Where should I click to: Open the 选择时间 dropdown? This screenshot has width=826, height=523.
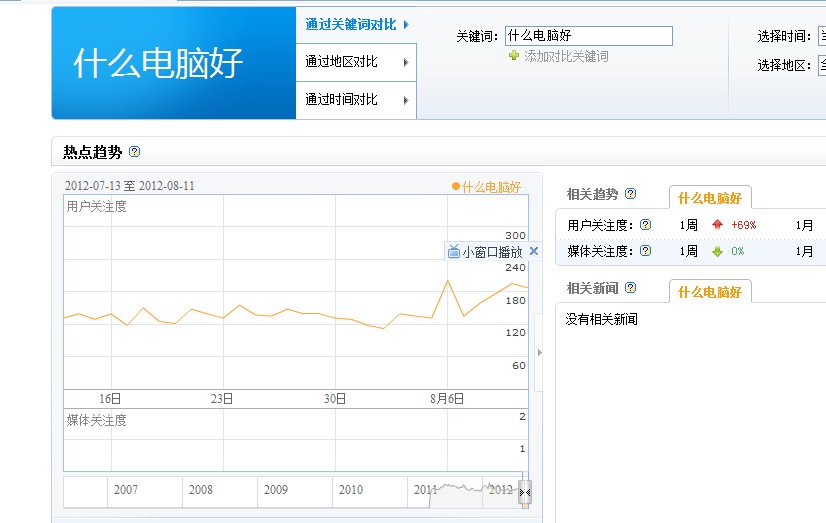click(x=821, y=37)
